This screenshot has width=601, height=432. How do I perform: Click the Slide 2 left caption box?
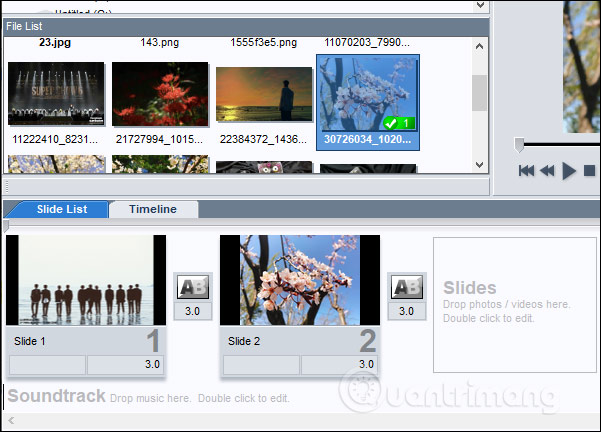point(261,365)
